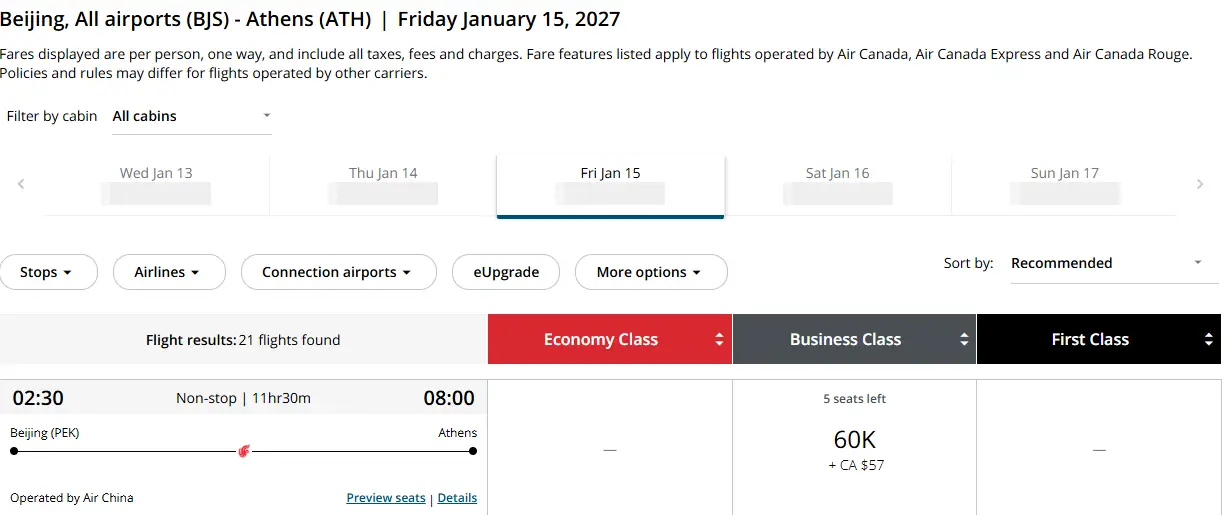Expand the Airlines filter

pyautogui.click(x=167, y=272)
